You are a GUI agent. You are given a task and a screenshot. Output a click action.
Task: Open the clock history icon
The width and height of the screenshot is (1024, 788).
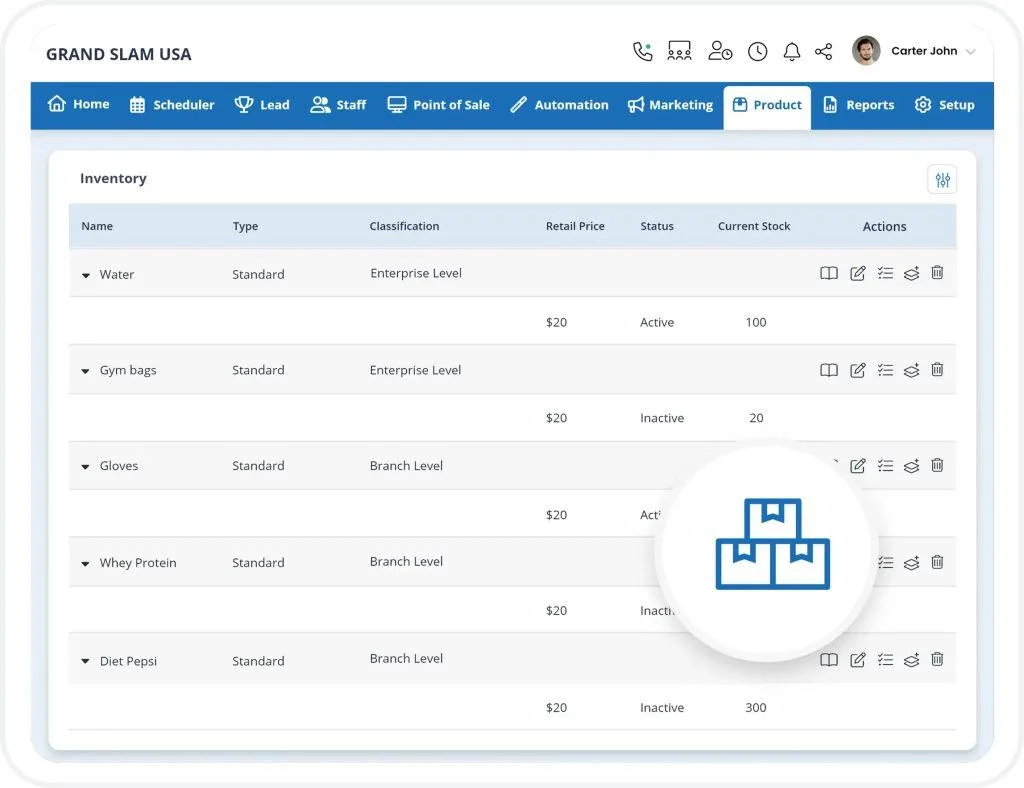click(x=758, y=52)
